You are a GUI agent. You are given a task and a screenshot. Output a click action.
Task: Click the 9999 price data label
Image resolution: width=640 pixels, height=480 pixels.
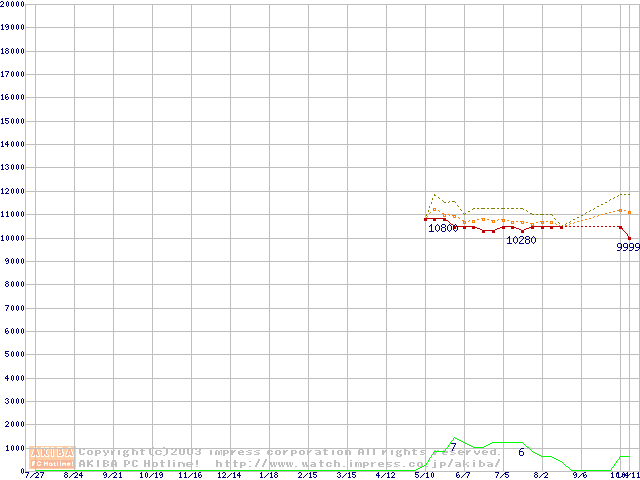click(627, 247)
